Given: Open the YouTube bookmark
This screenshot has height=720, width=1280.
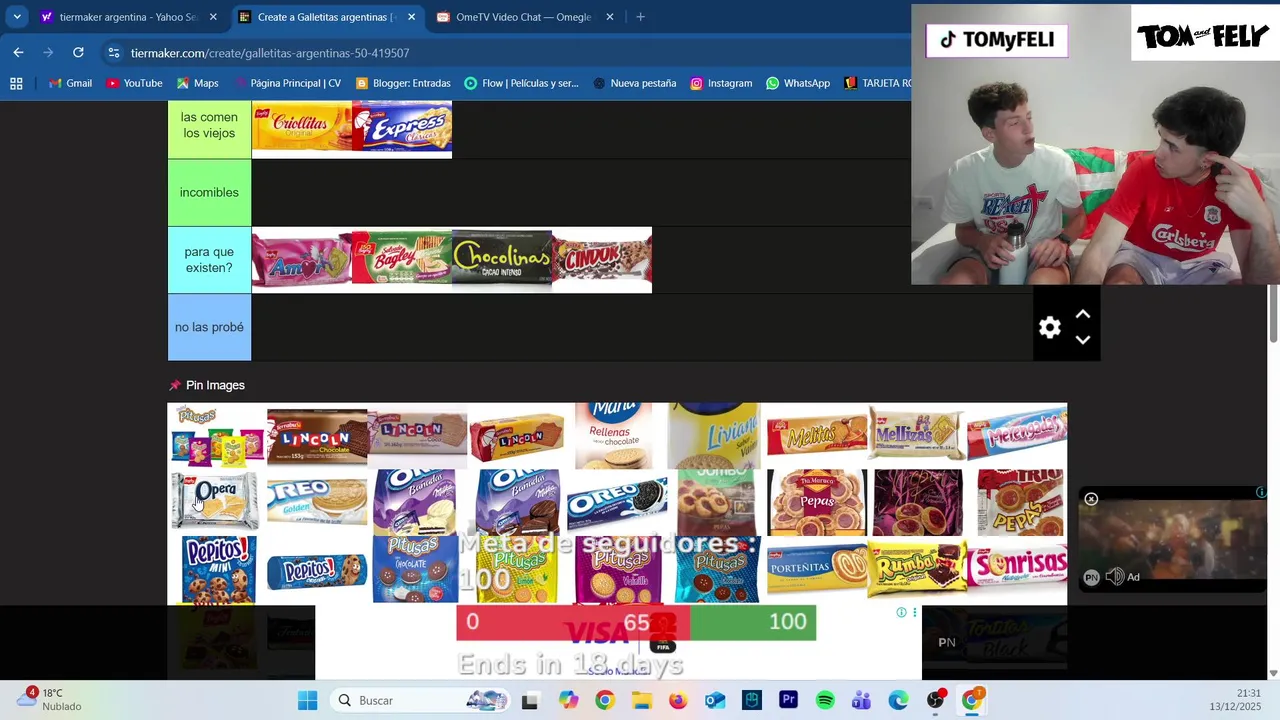Looking at the screenshot, I should [x=134, y=83].
